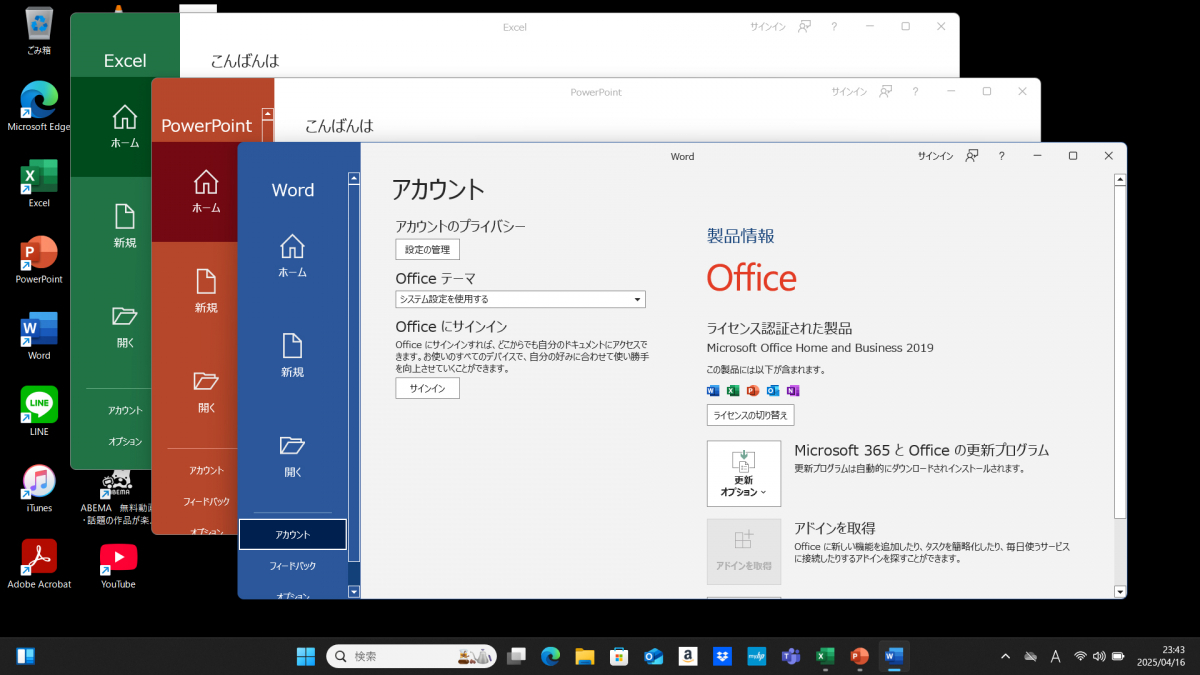The height and width of the screenshot is (675, 1200).
Task: Open Outlook from the taskbar
Action: click(654, 656)
